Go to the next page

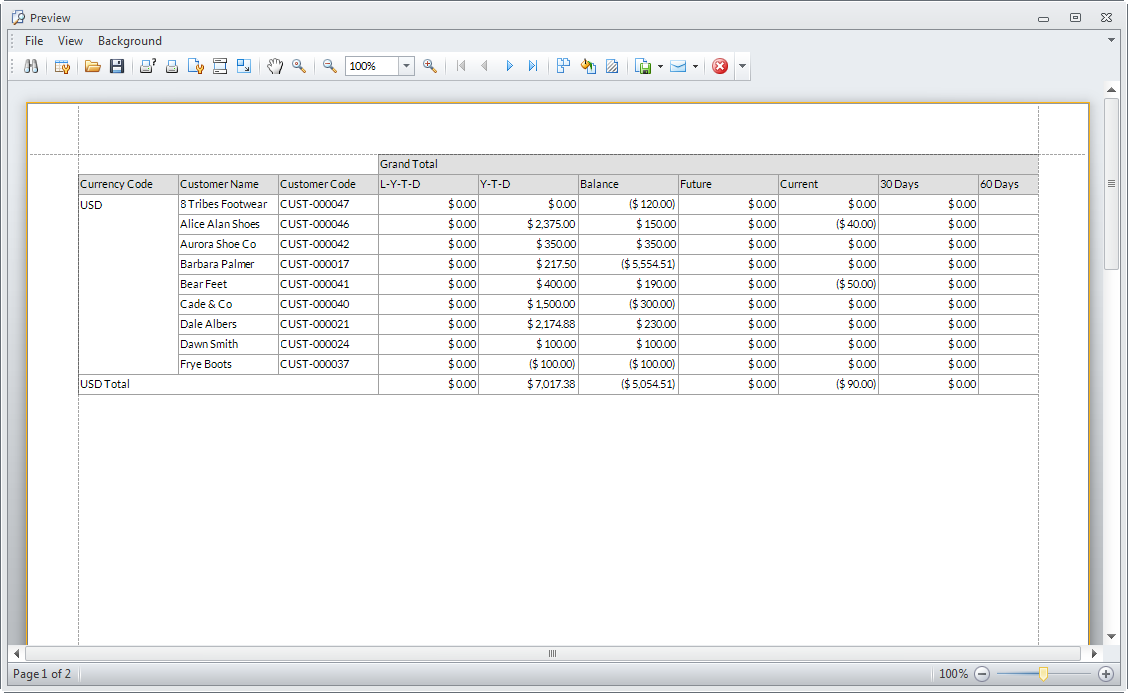[509, 66]
